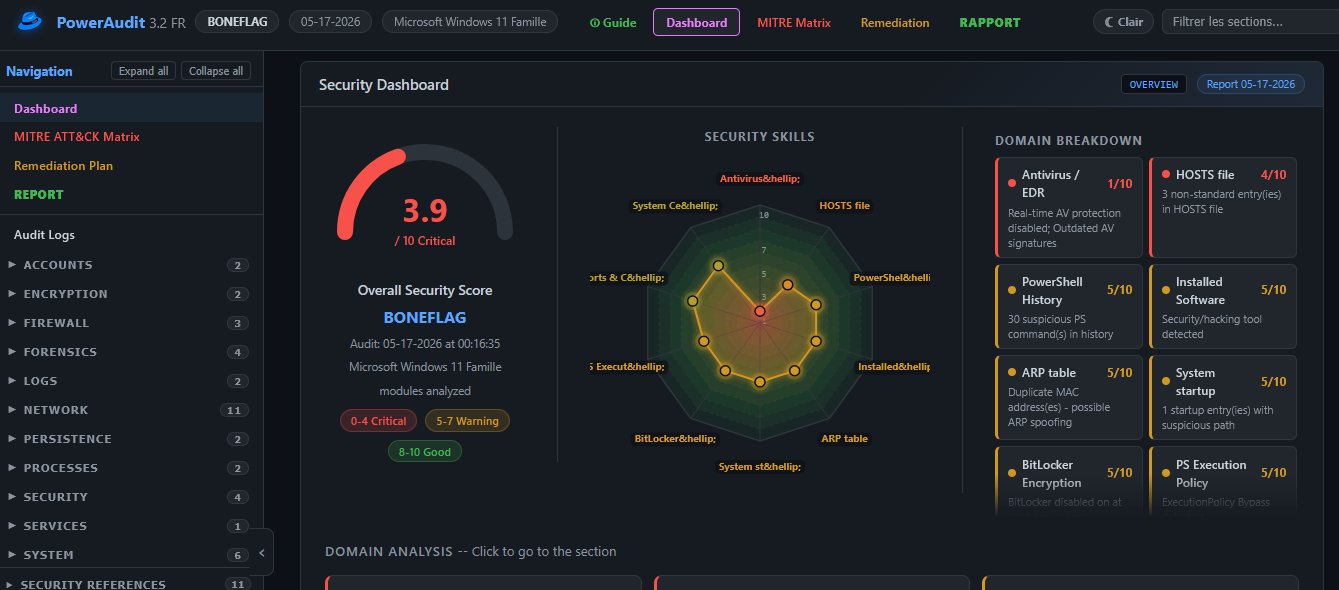Open the PS Execution Policy domain card
Screen dimensions: 1339x590
(1223, 481)
